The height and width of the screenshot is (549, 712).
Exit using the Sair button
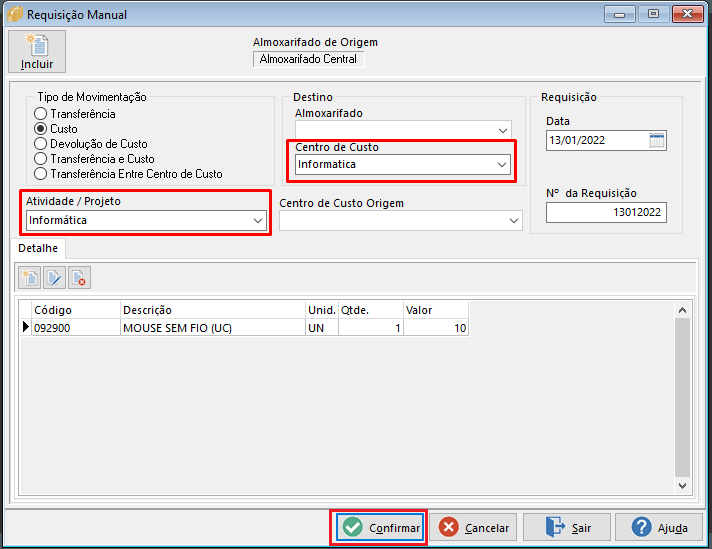[567, 528]
